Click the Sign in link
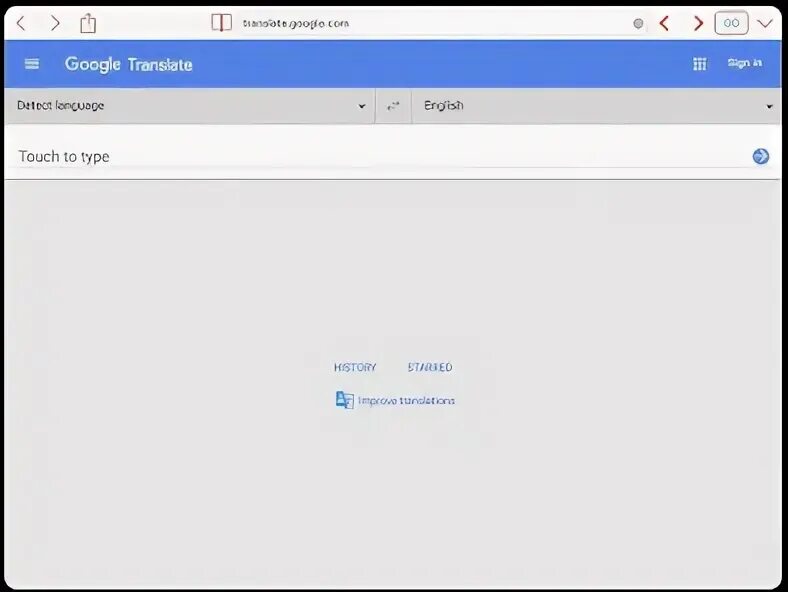 [x=745, y=63]
